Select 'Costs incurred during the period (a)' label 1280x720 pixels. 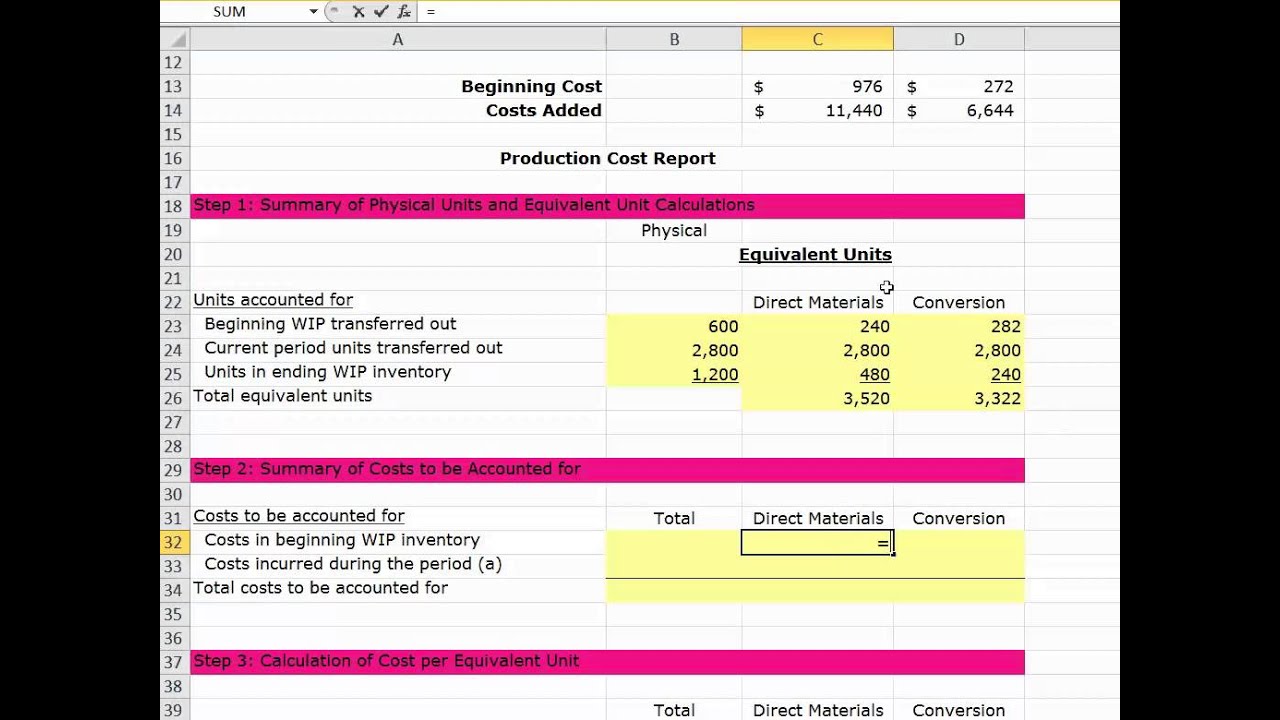(x=353, y=564)
